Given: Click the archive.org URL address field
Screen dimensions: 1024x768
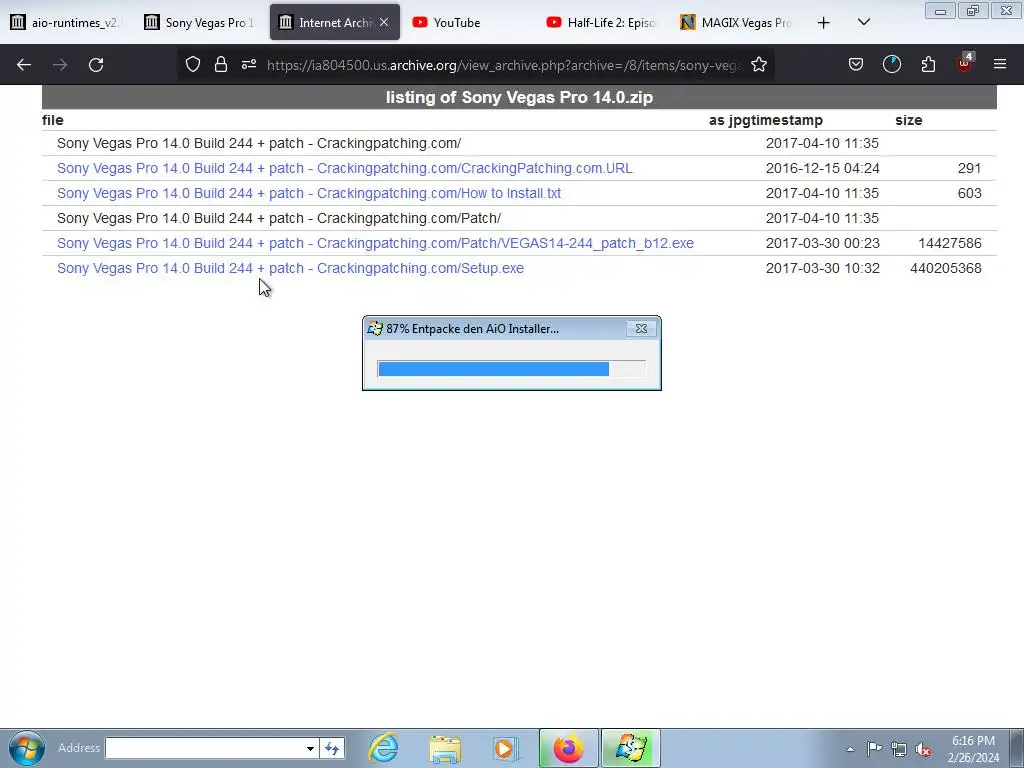Looking at the screenshot, I should 503,65.
